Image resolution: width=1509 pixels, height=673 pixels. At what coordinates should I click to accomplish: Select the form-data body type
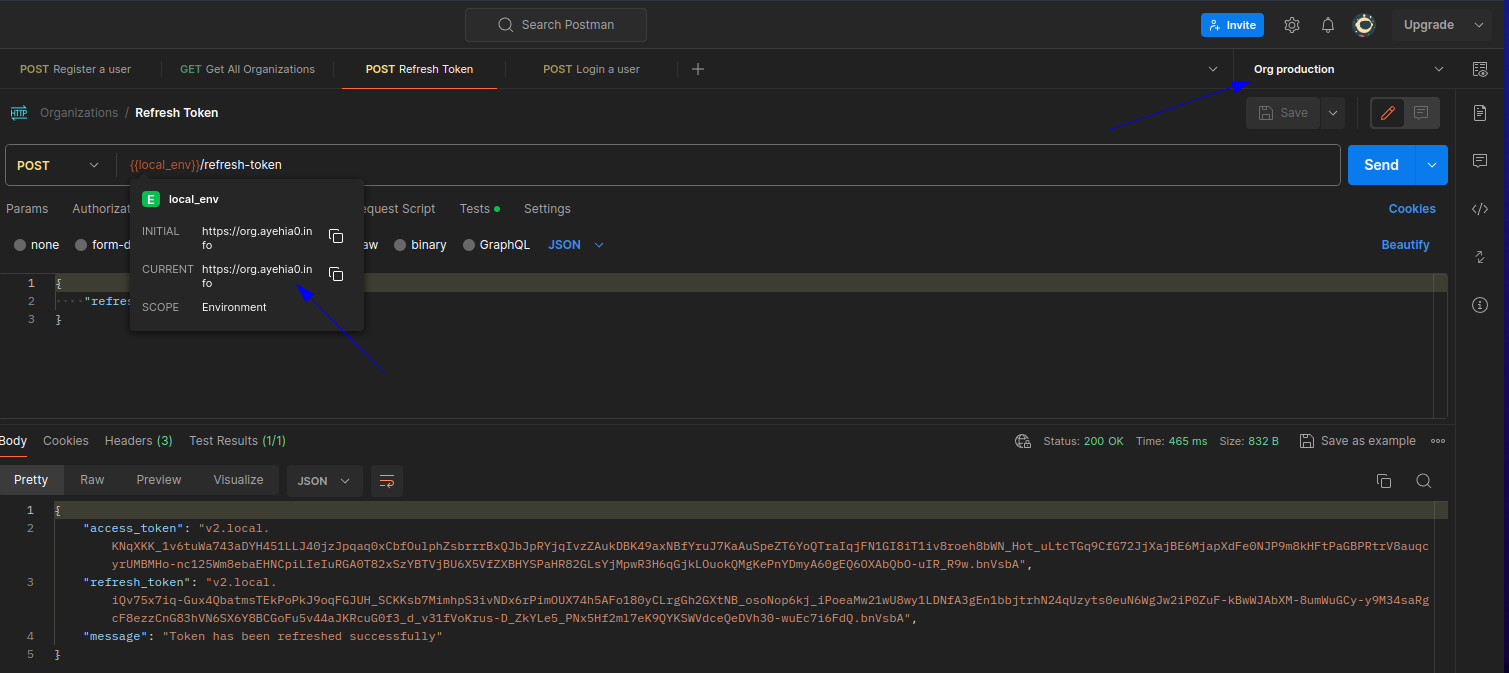pyautogui.click(x=102, y=245)
